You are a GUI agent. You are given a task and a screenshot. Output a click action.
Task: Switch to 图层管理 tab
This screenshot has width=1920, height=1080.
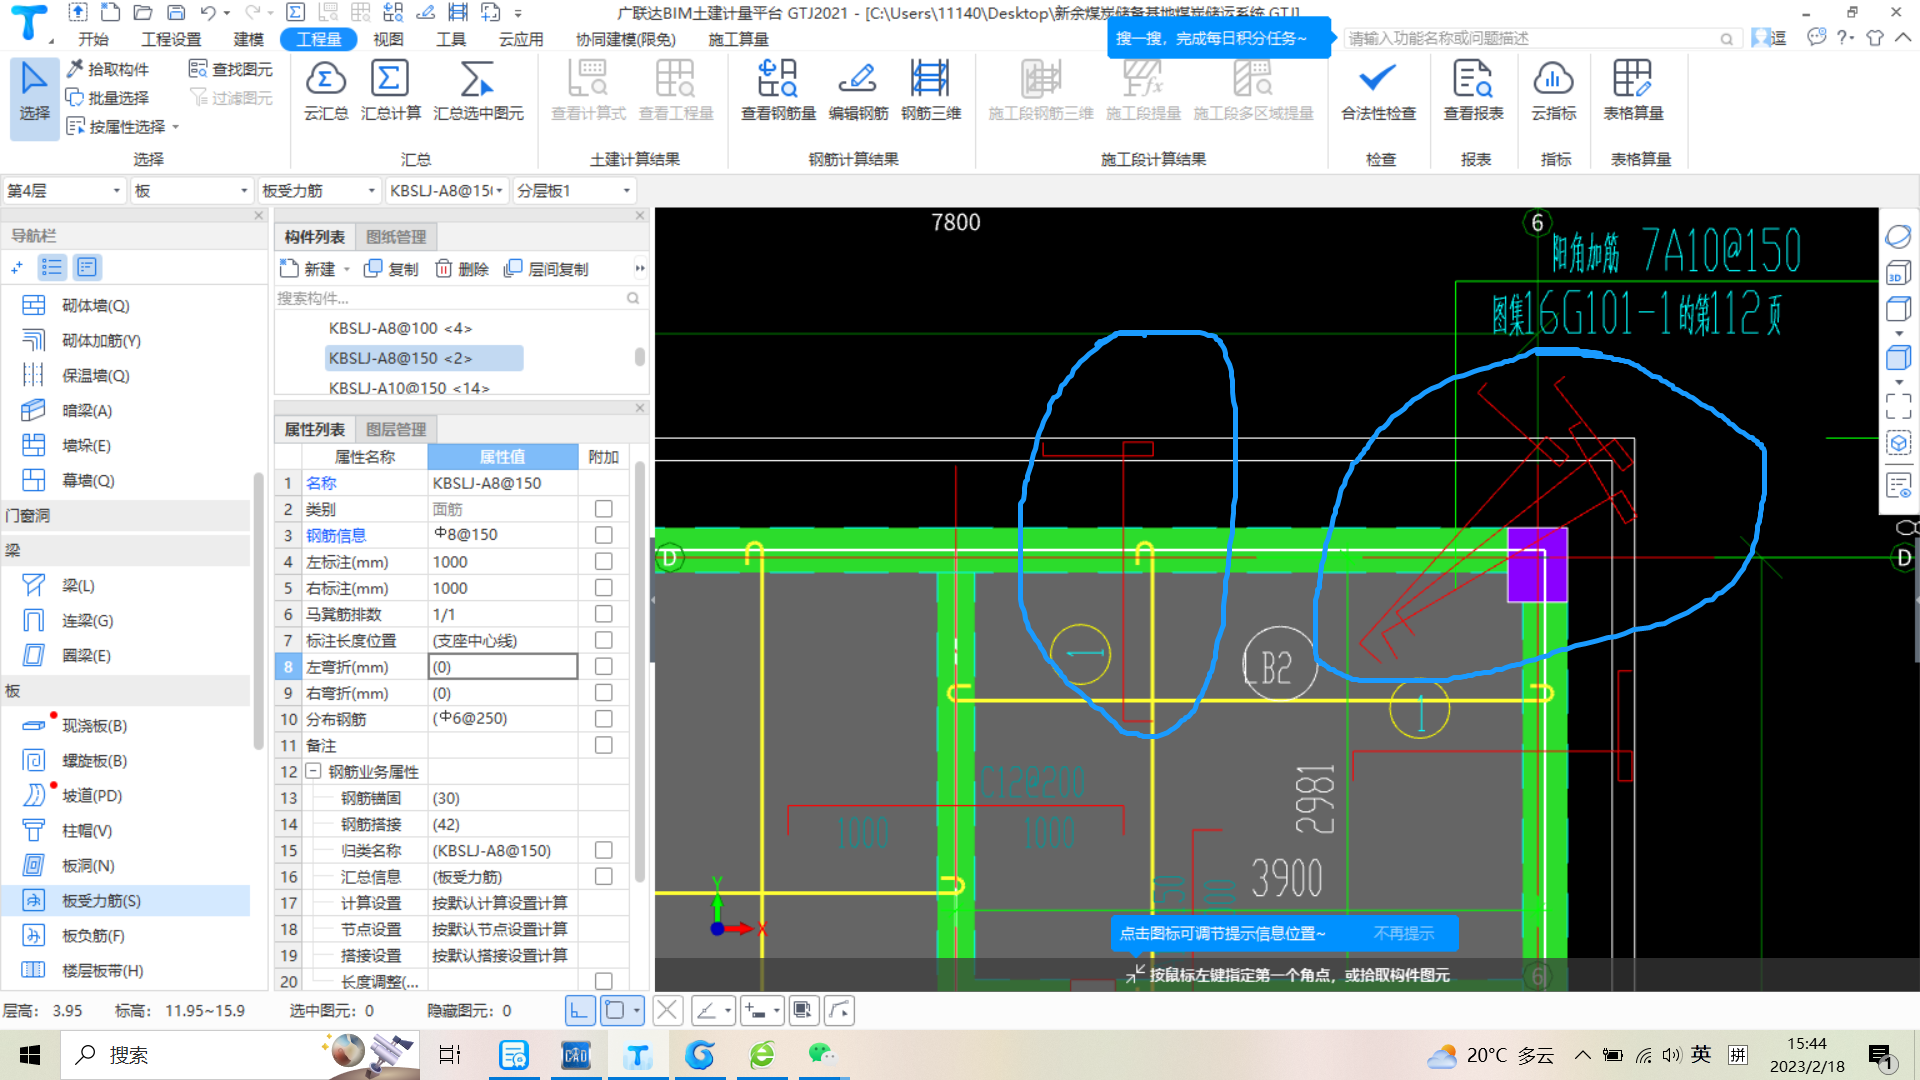click(x=396, y=429)
